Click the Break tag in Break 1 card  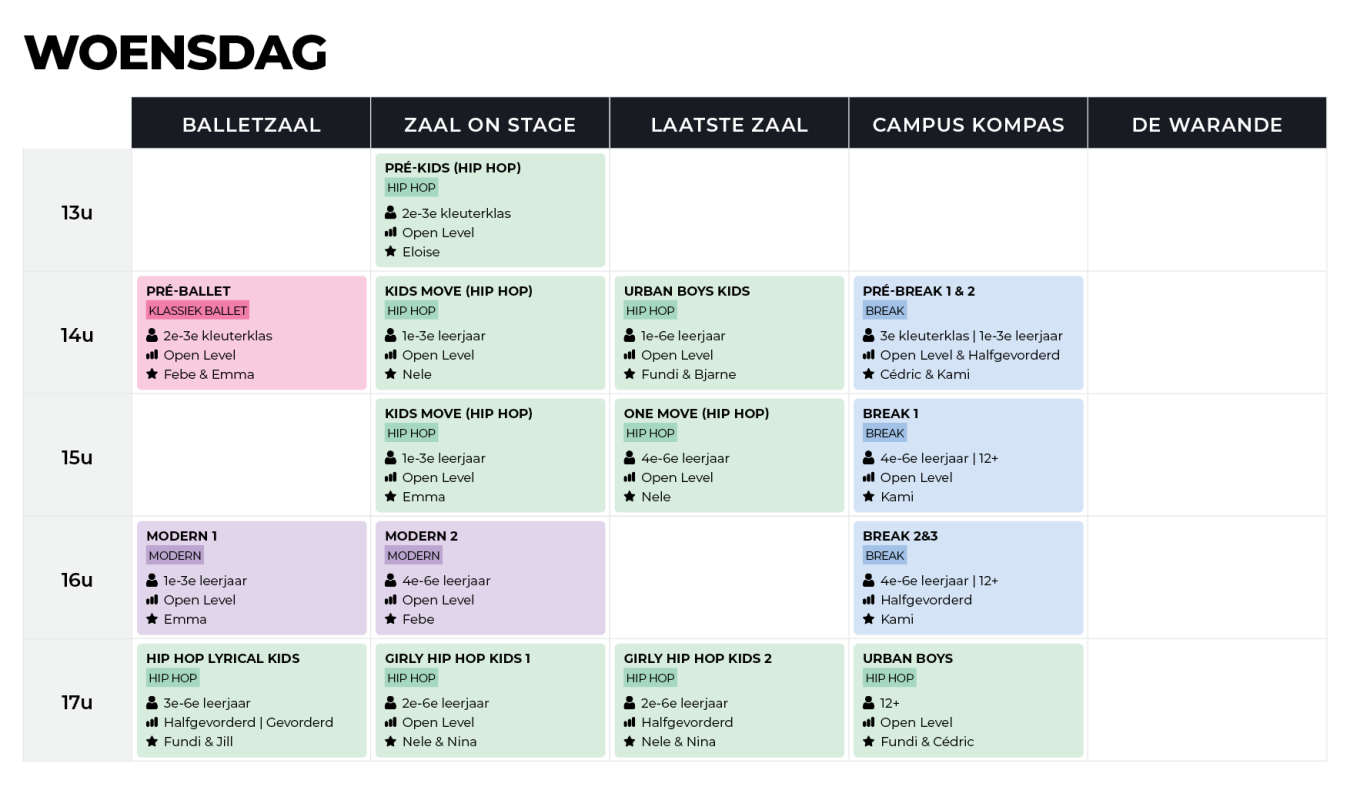(x=885, y=433)
